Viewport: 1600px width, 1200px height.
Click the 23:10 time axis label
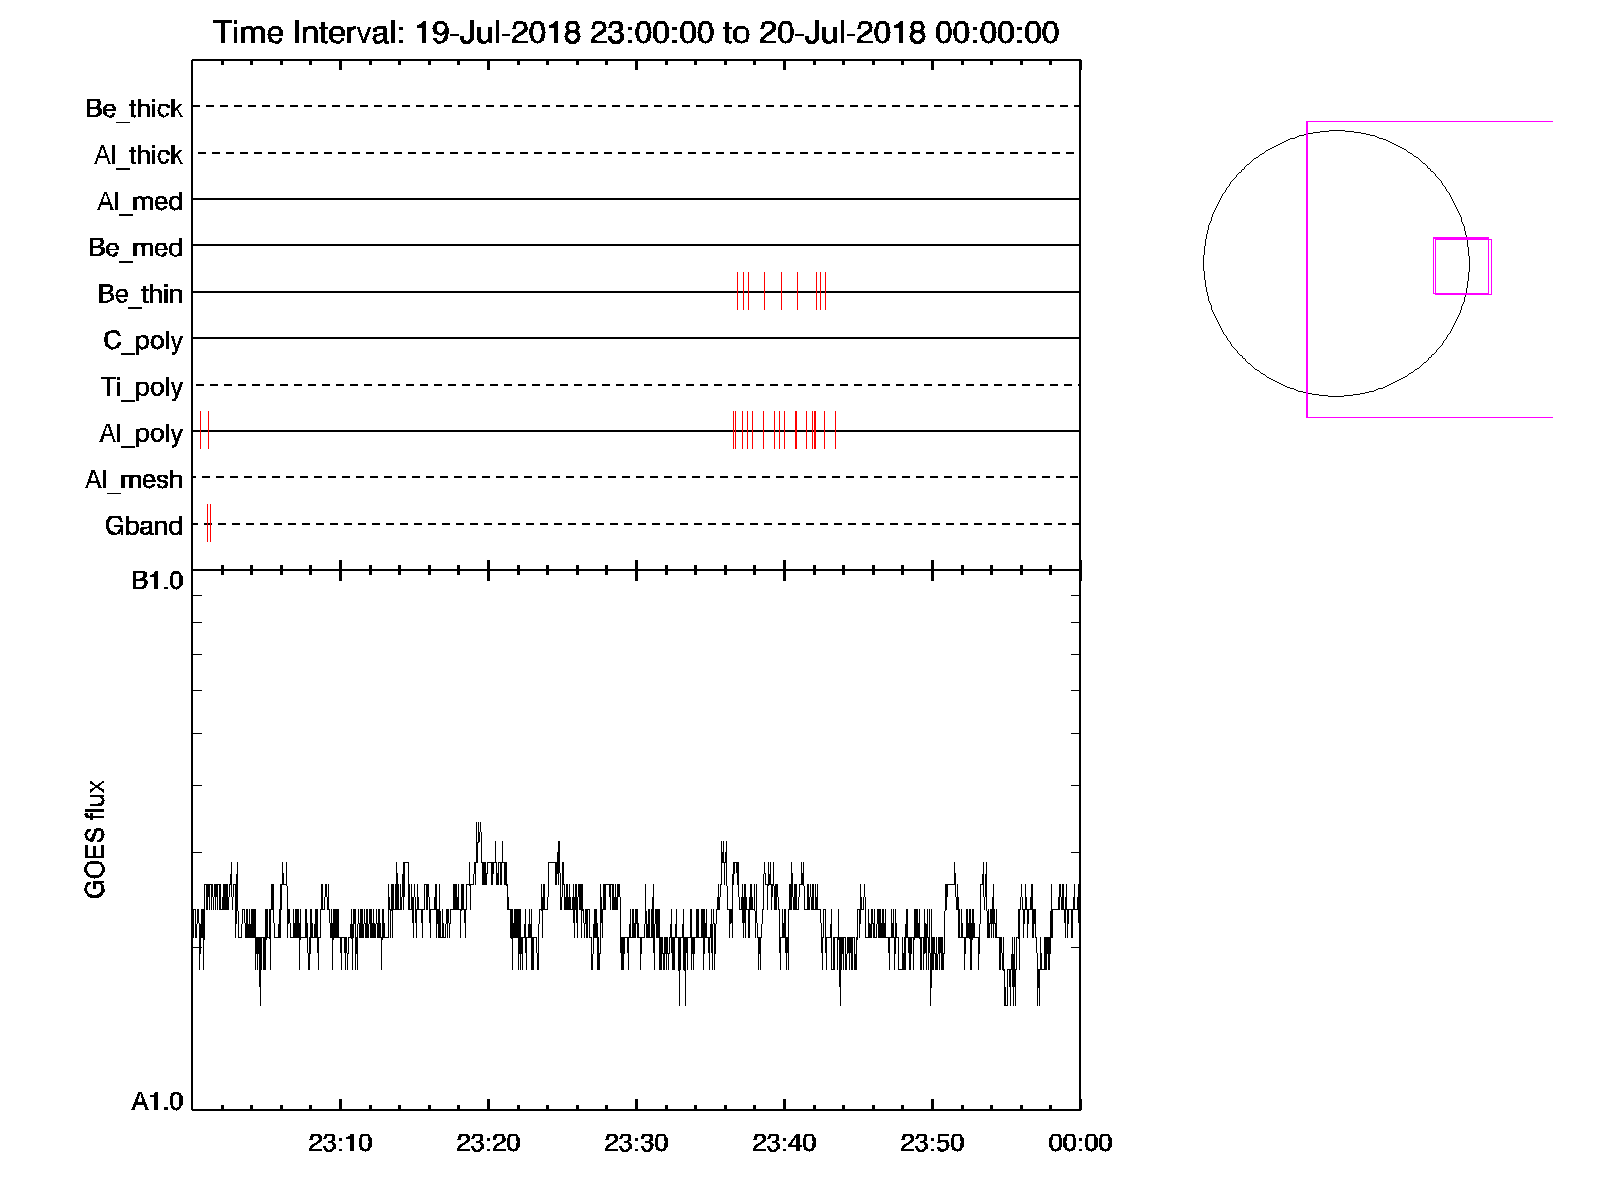pos(340,1143)
